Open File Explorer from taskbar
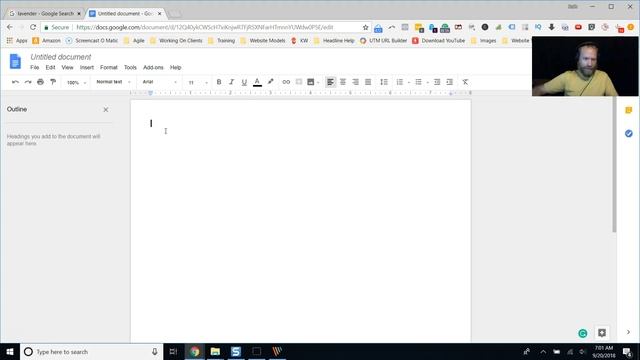 coord(215,351)
